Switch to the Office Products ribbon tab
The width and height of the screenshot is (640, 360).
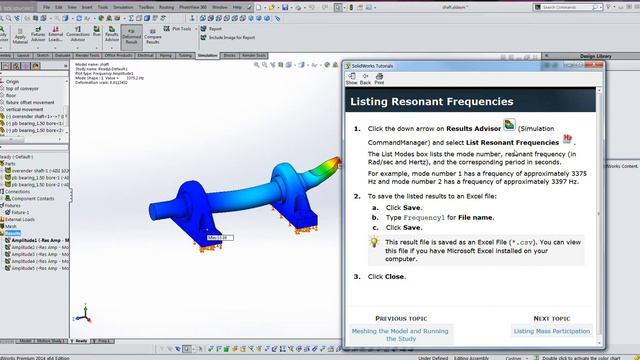[x=118, y=55]
